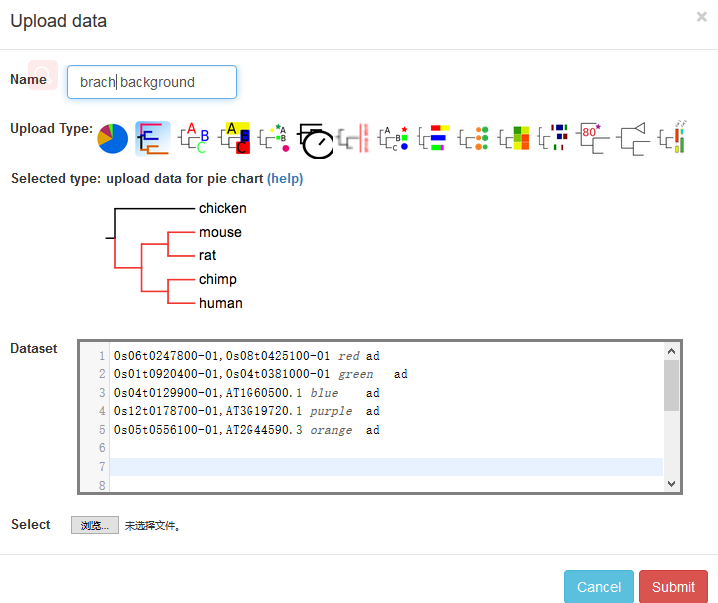Select the collapsed triangle clade icon

click(633, 138)
